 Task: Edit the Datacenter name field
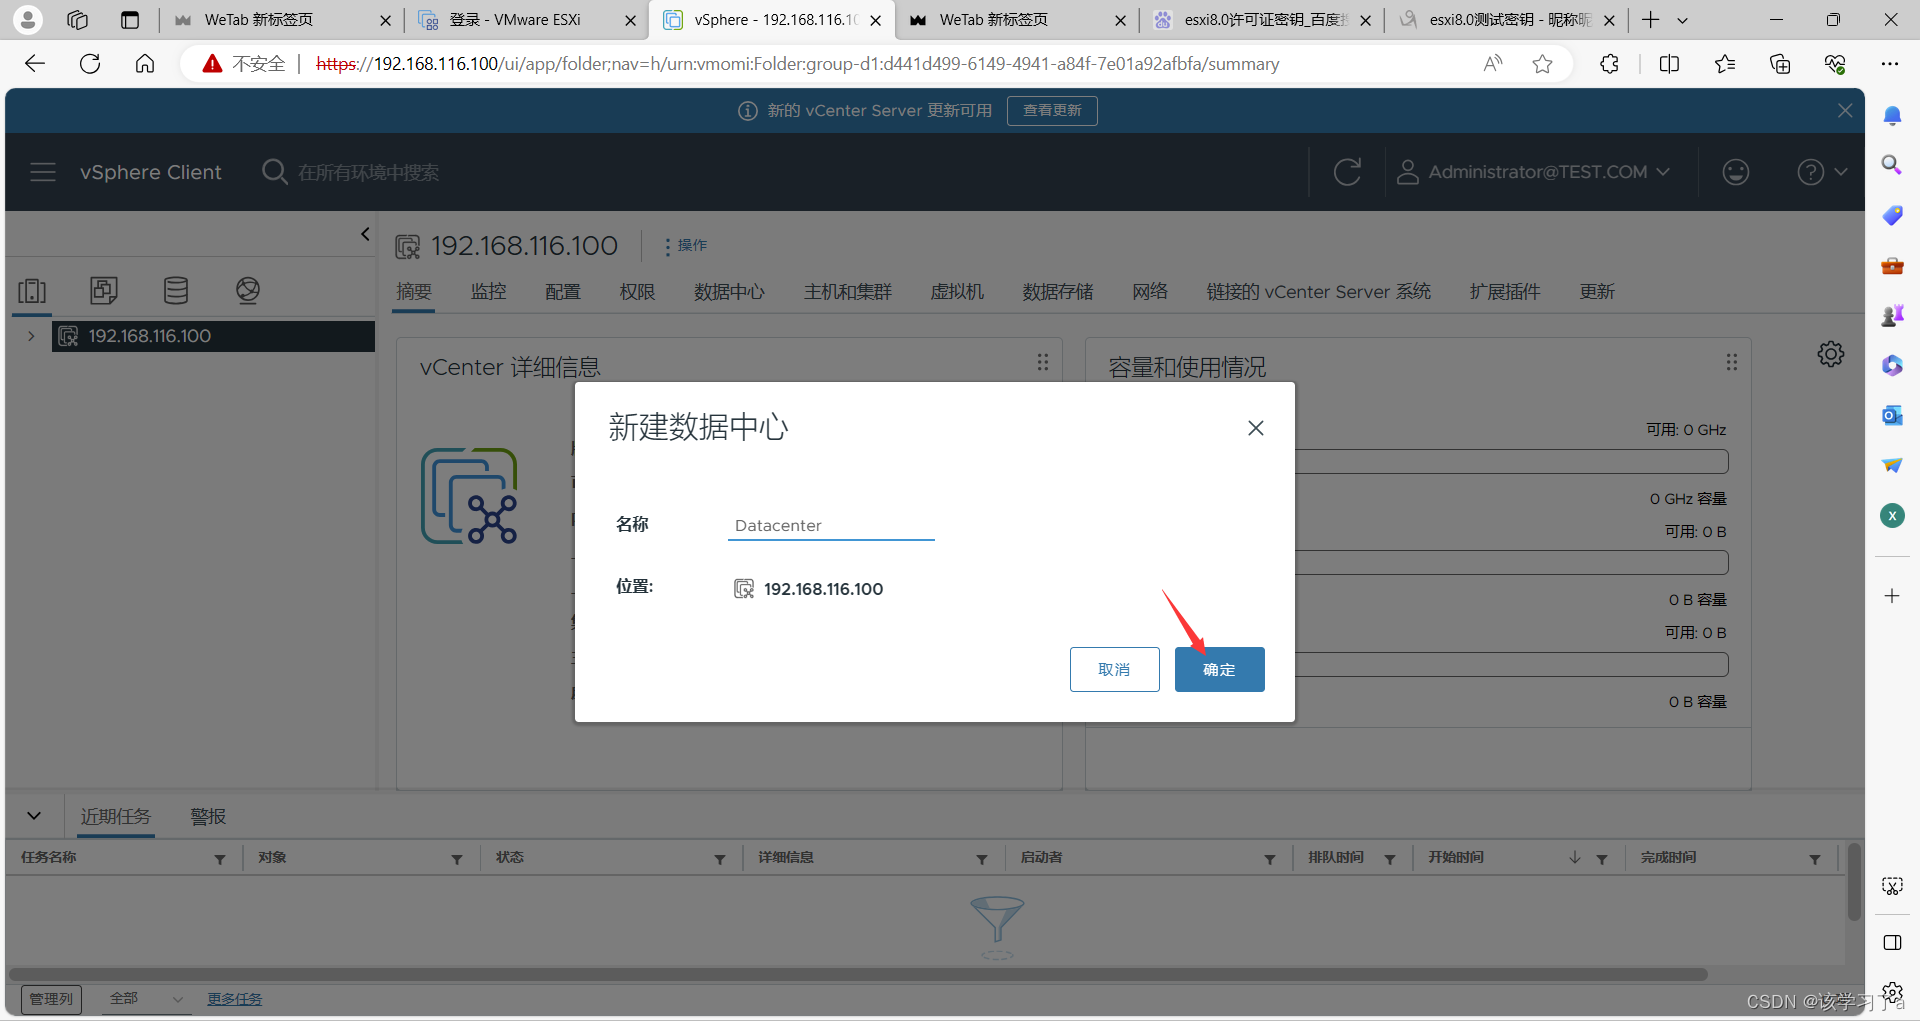[831, 525]
